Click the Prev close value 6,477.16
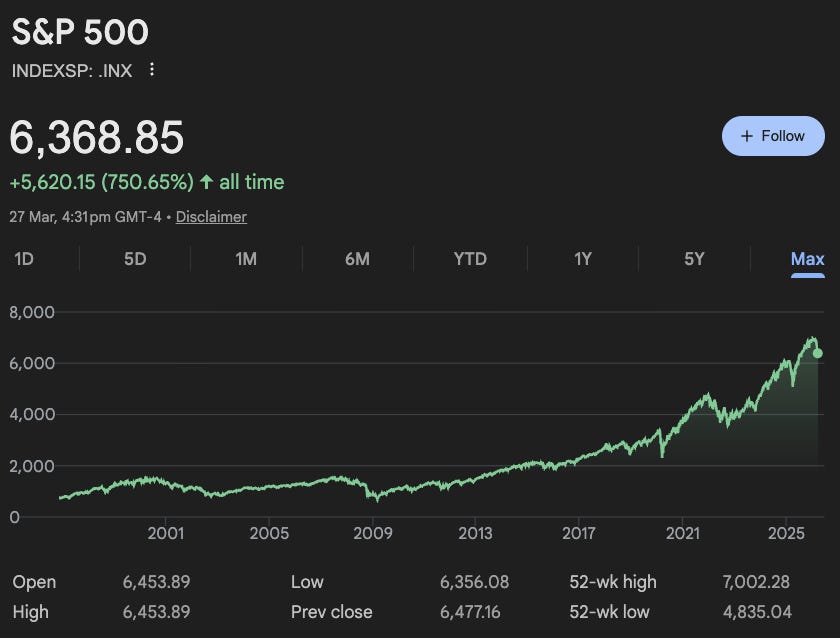 [470, 612]
